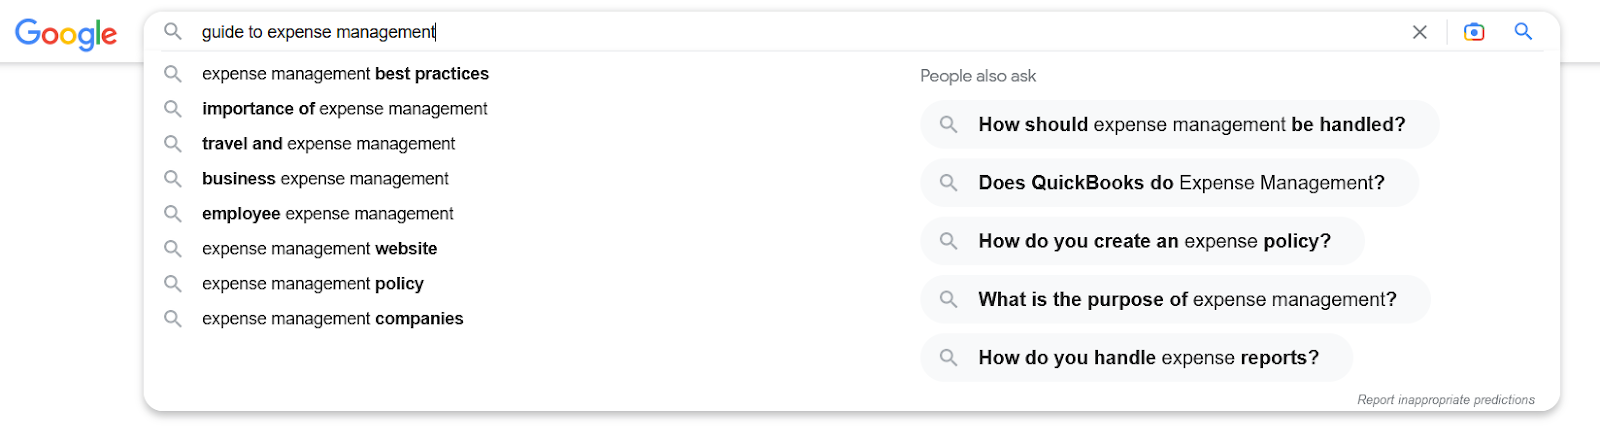This screenshot has width=1600, height=445.
Task: Select 'expense management best practices' suggestion
Action: 345,74
